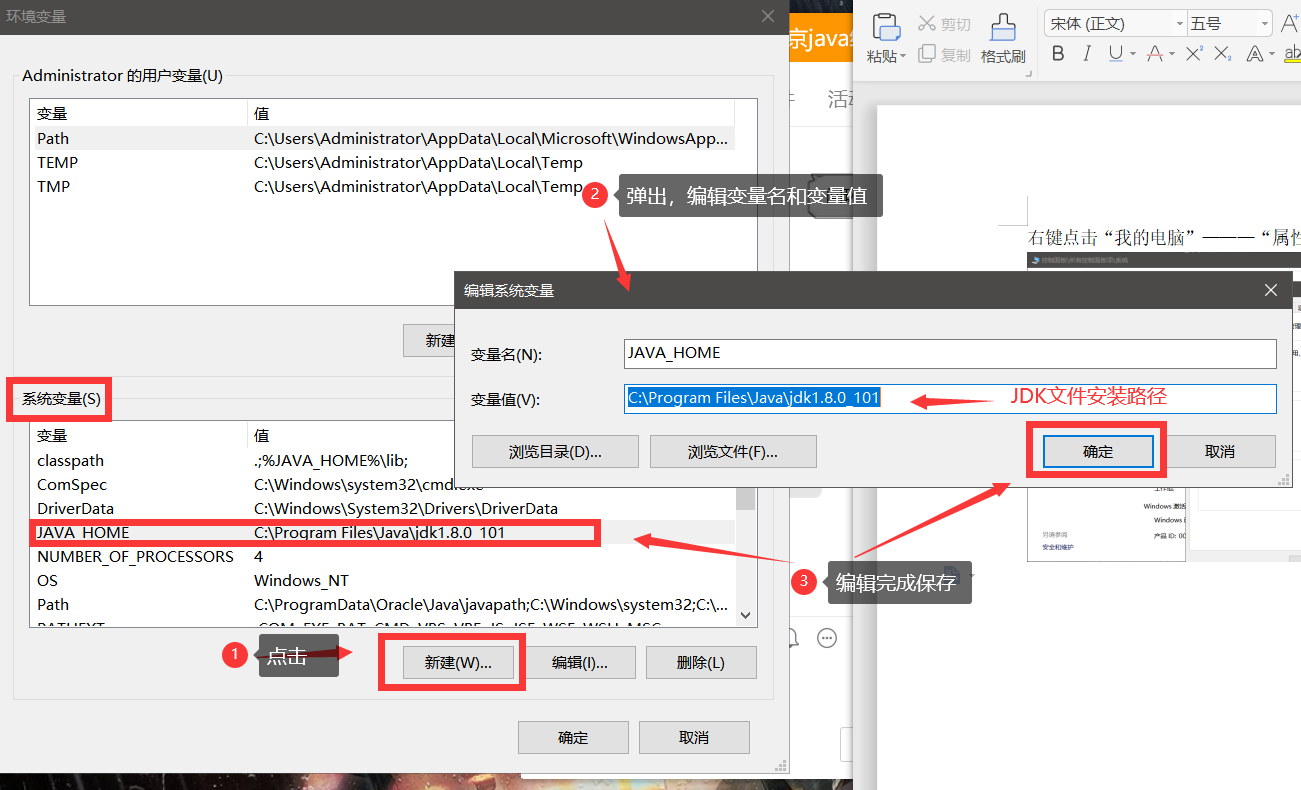Open the font size dropdown
The width and height of the screenshot is (1301, 790).
(1264, 22)
